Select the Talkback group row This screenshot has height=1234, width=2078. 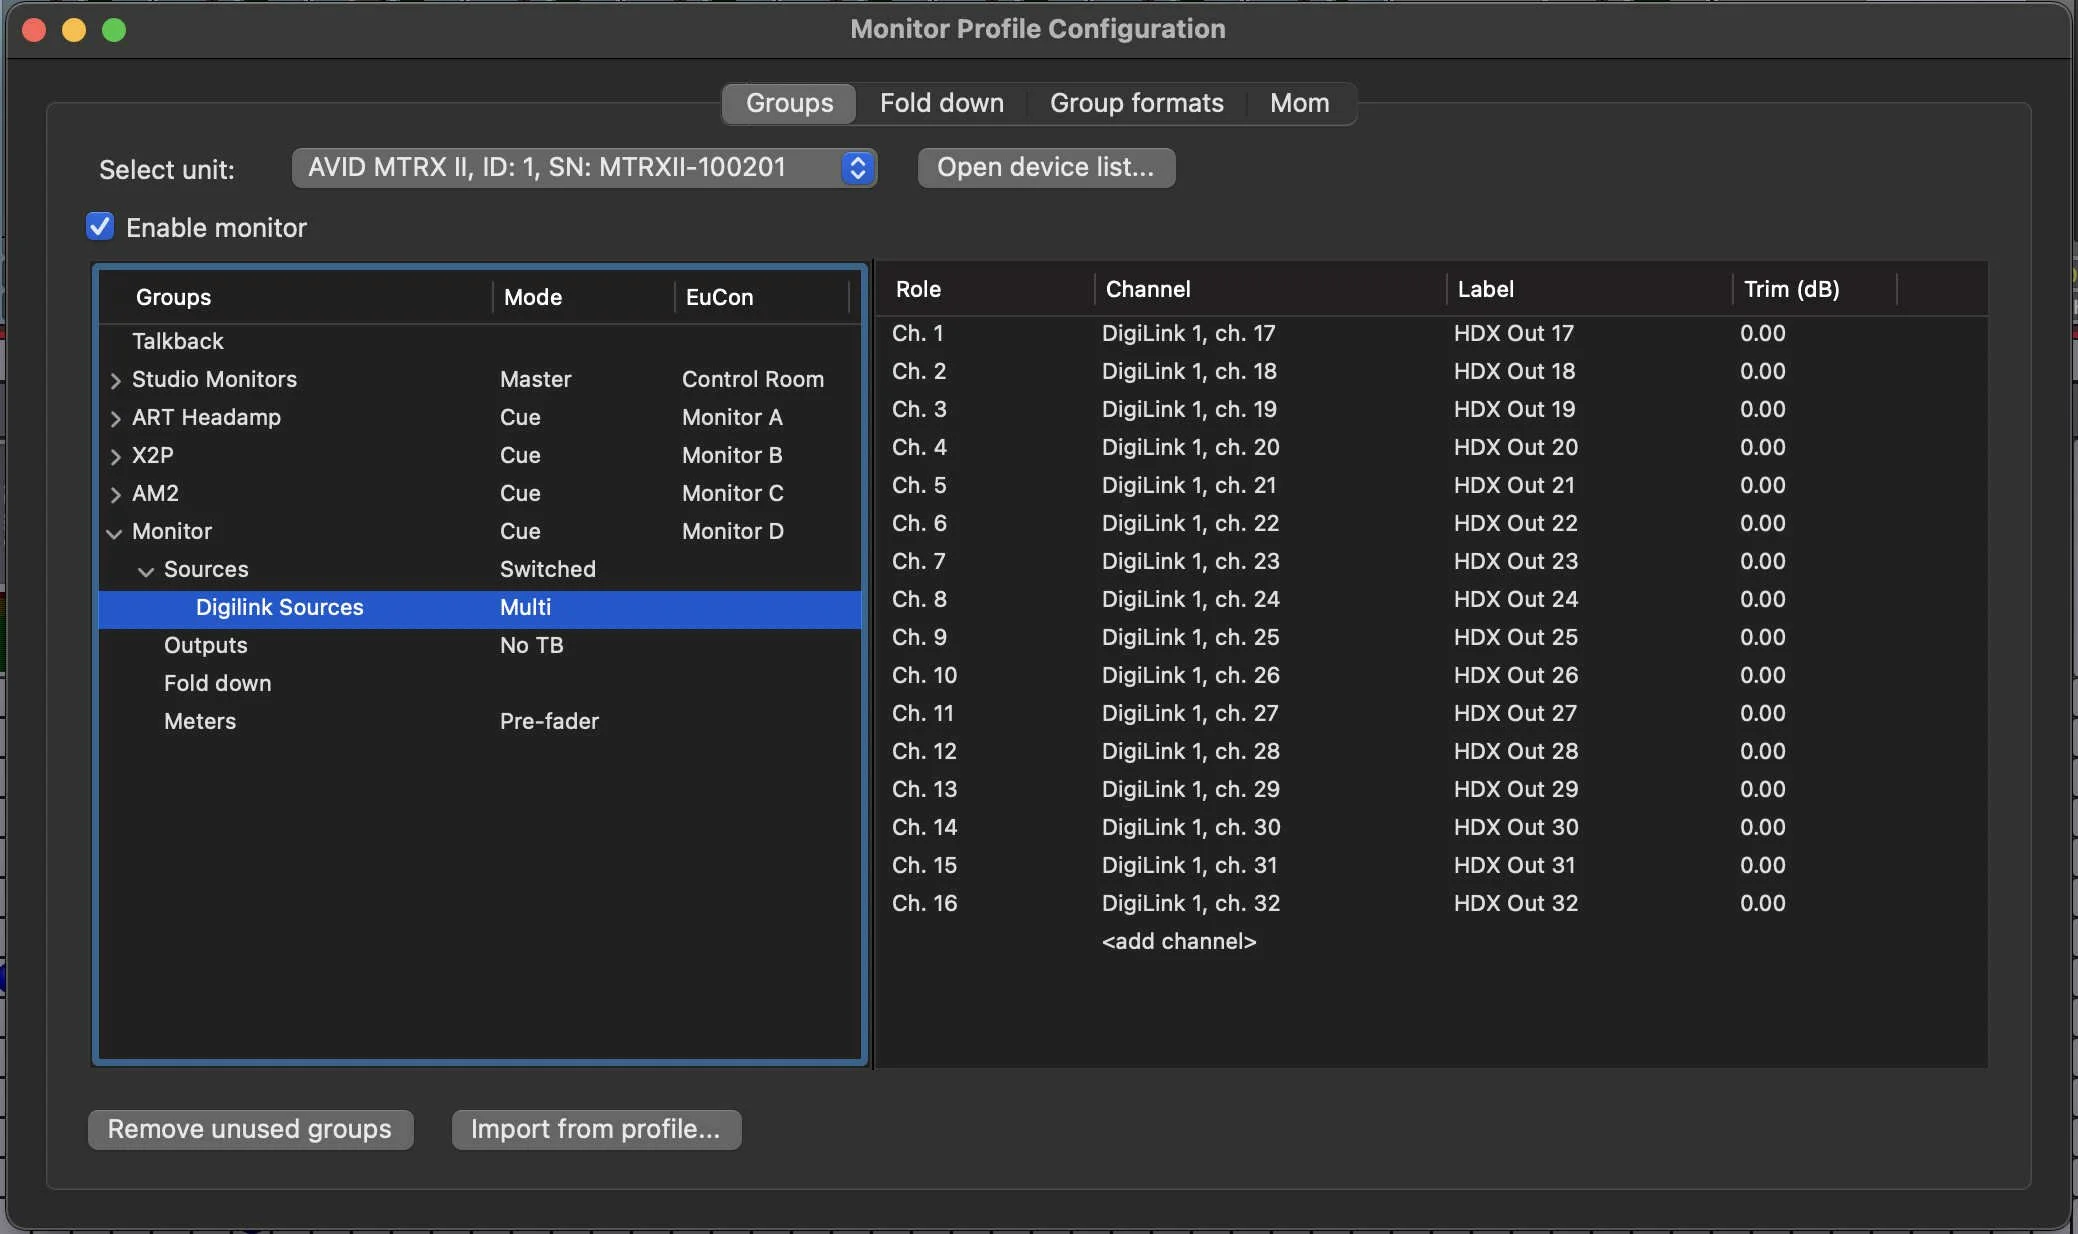tap(178, 341)
